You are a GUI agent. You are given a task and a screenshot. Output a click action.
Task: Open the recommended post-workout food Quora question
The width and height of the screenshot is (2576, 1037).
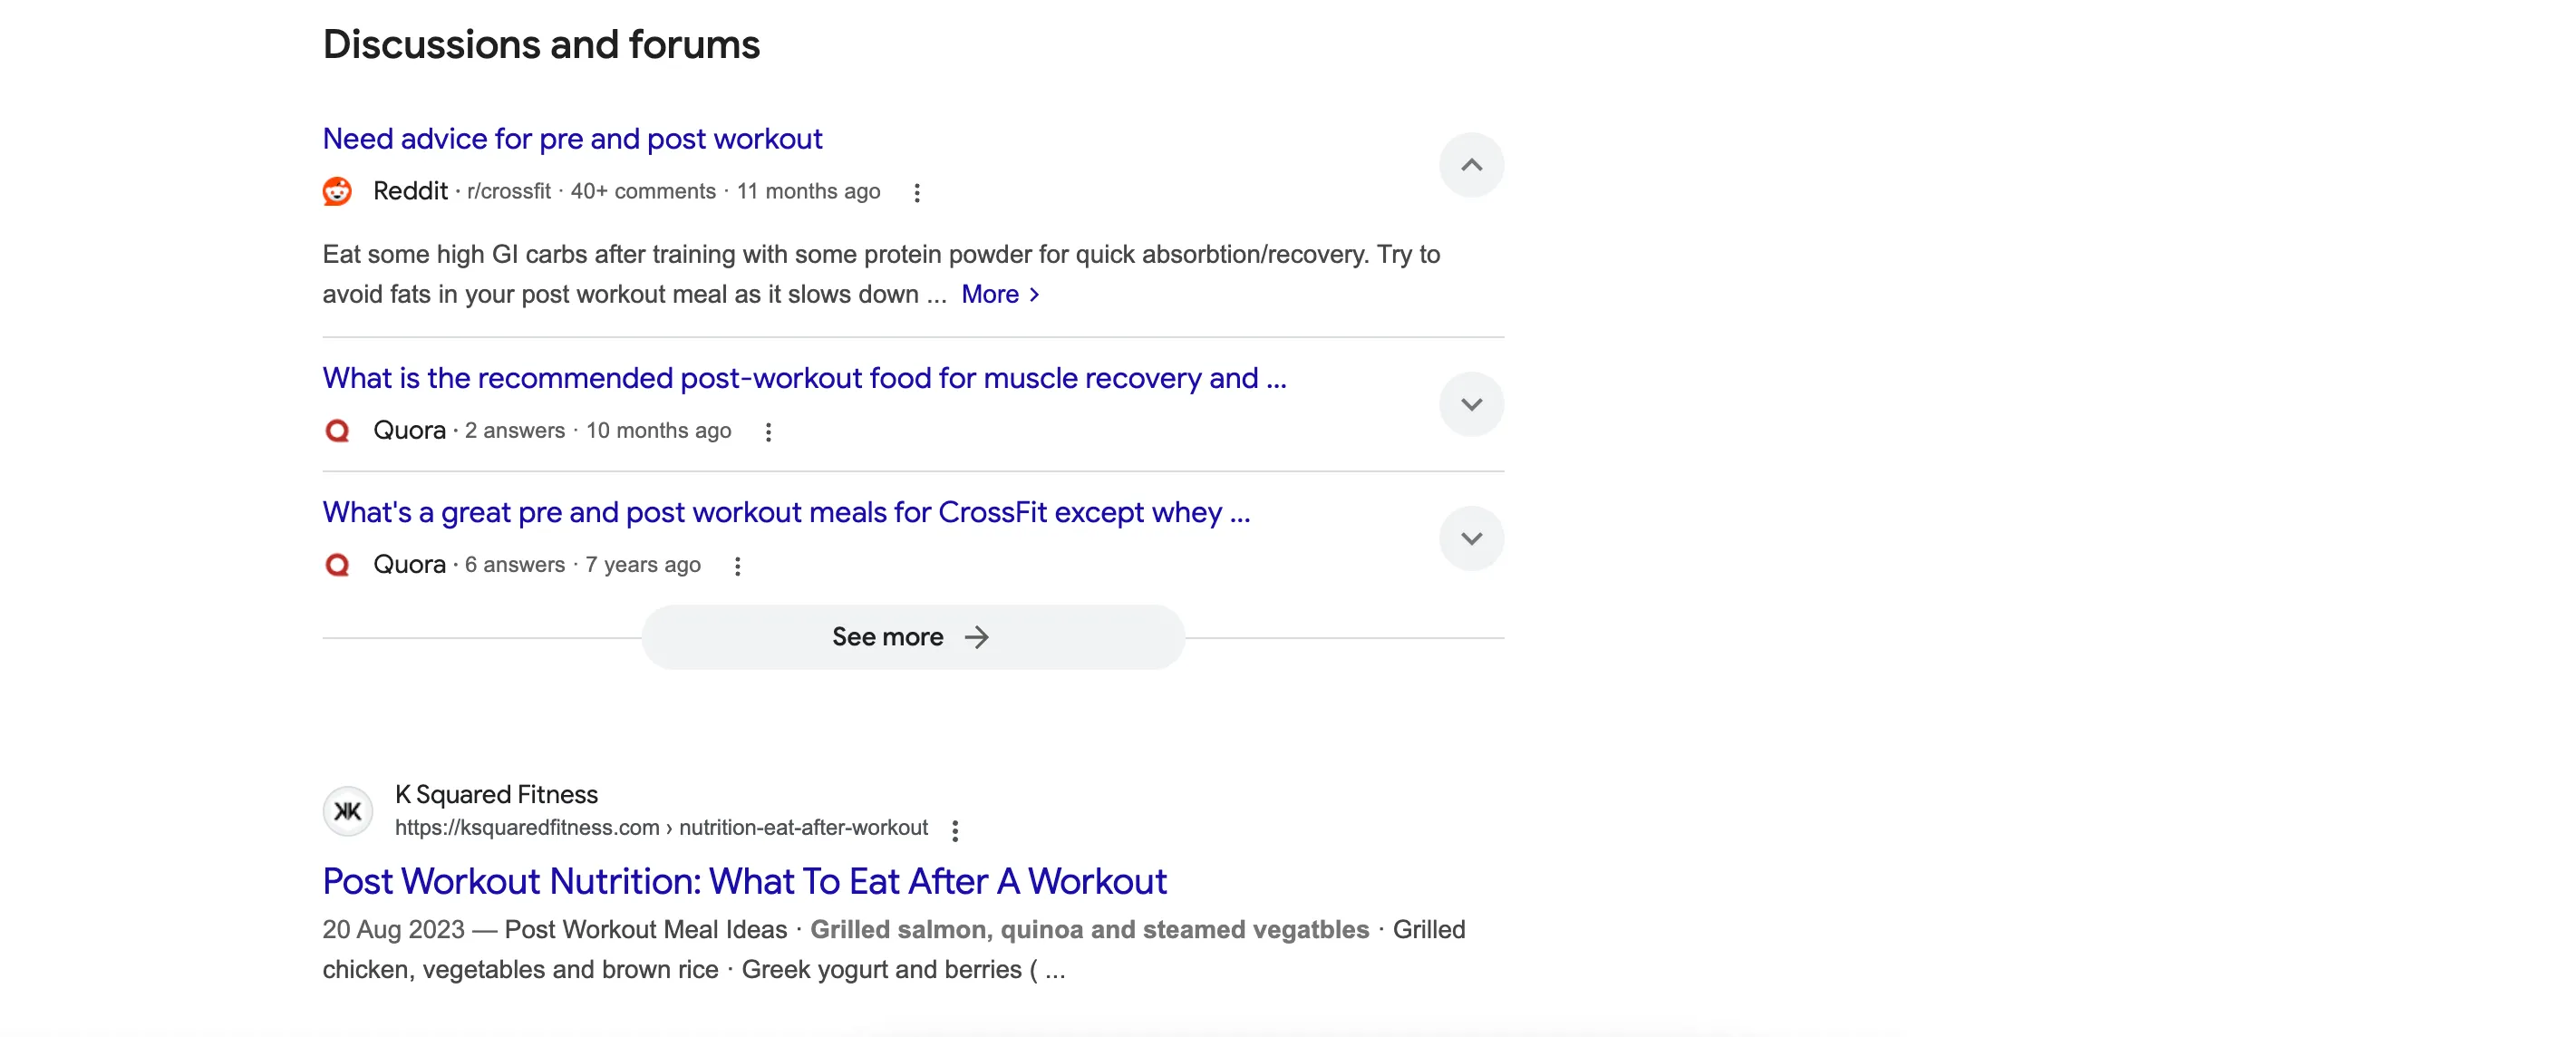pos(804,378)
